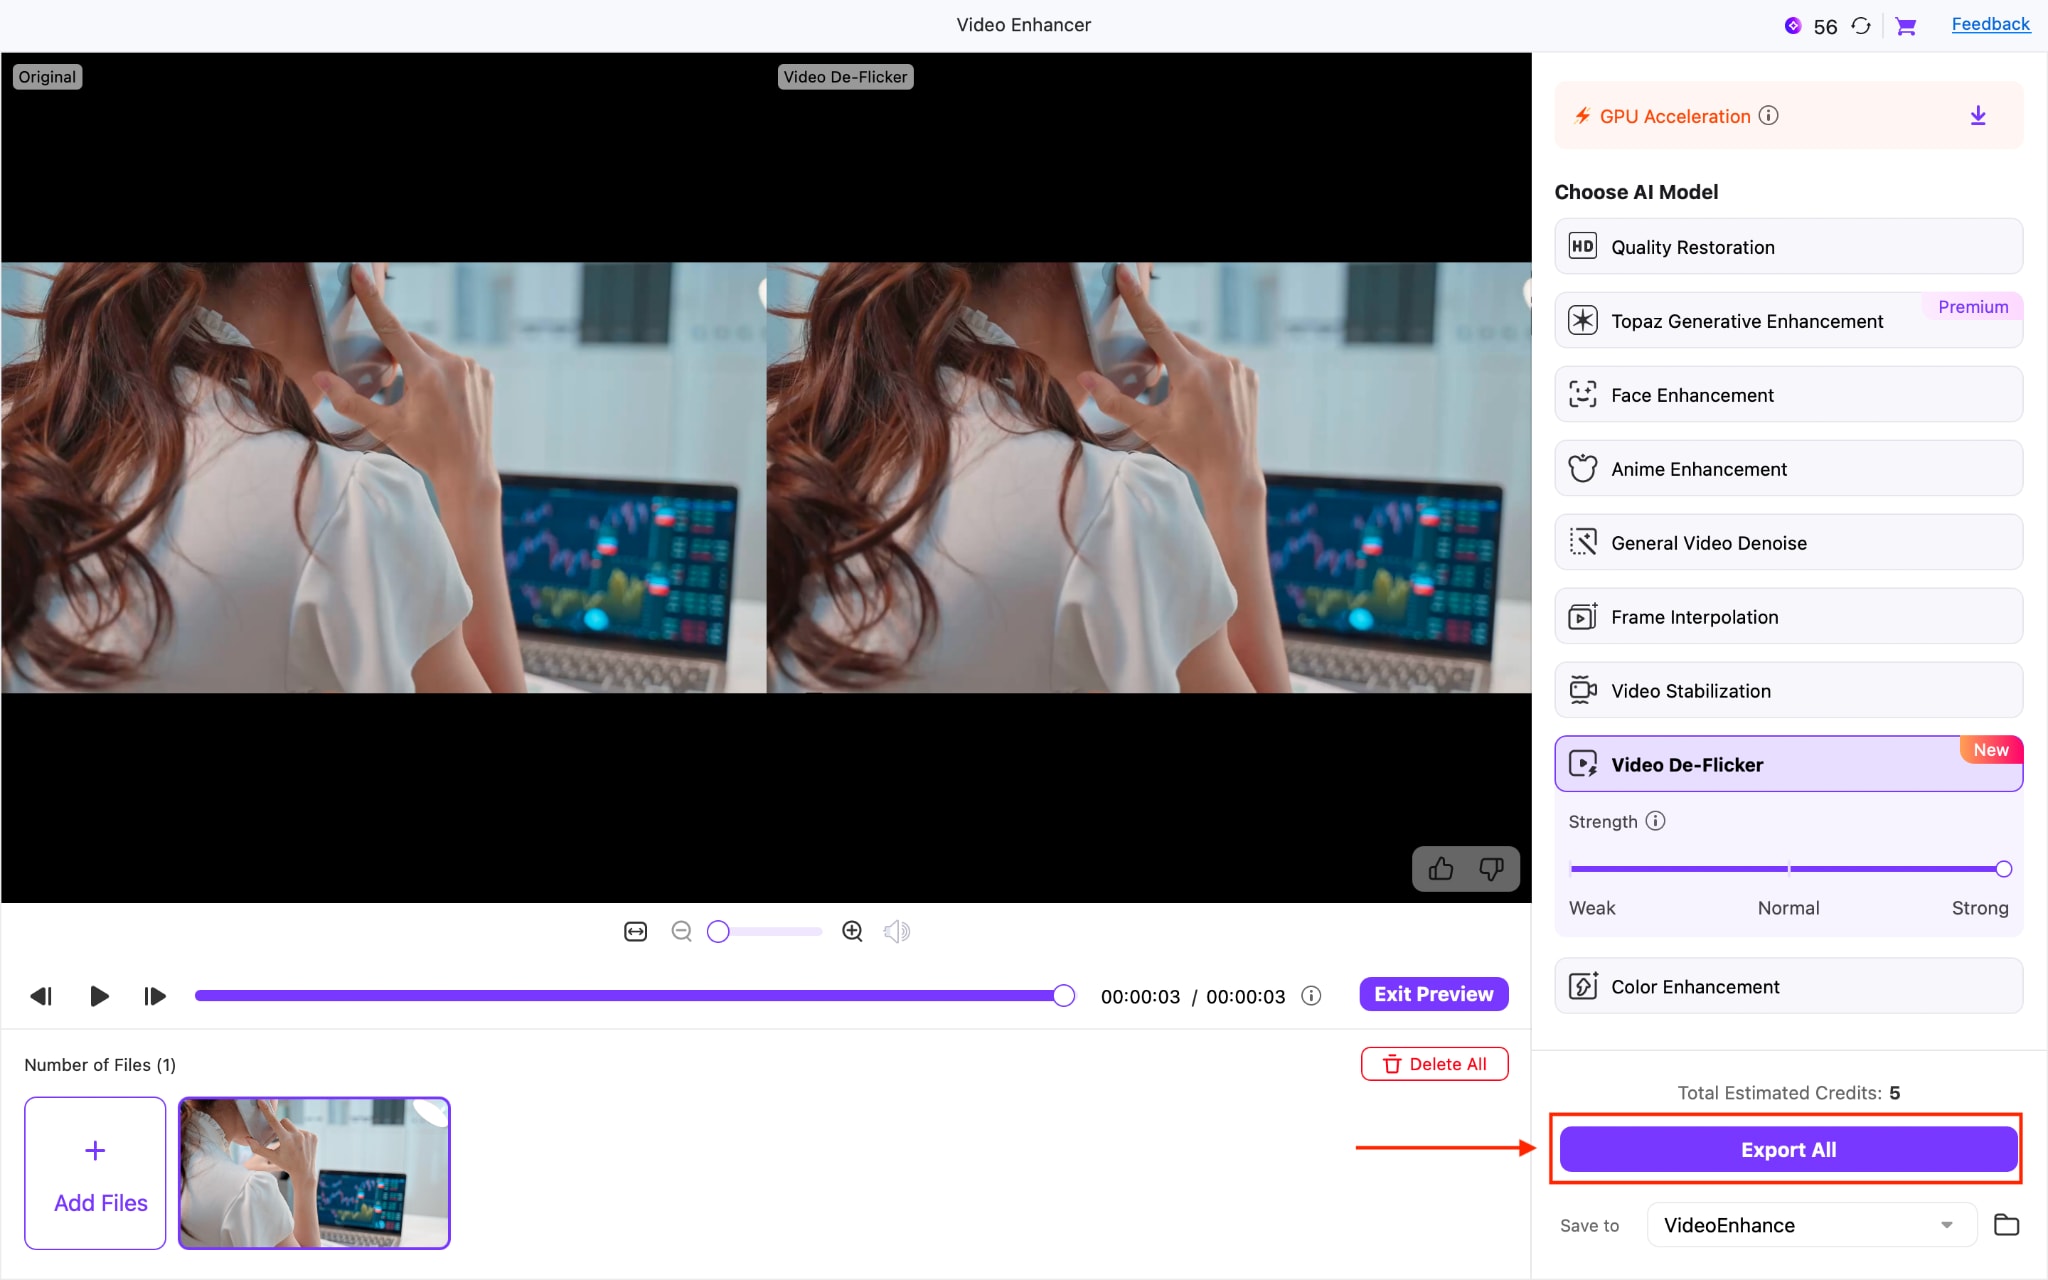Toggle the preview audio speaker
Screen dimensions: 2048x1280
(x=896, y=932)
